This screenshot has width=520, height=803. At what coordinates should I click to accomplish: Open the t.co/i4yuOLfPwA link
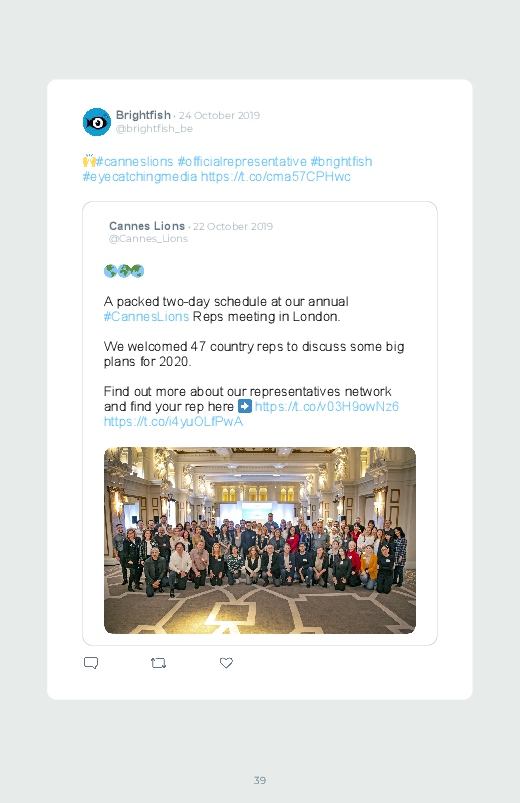173,421
